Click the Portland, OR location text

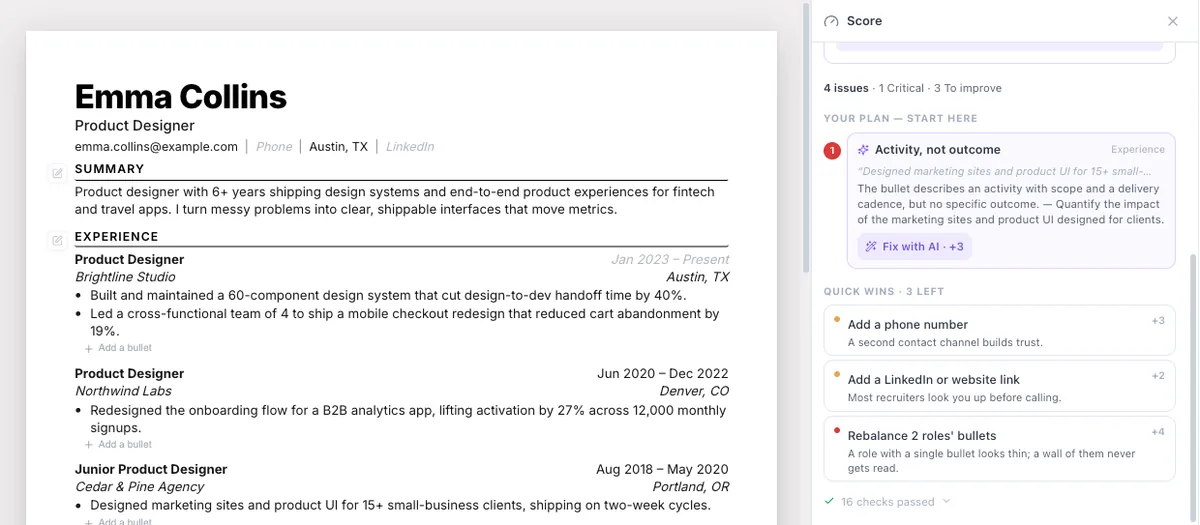pos(690,487)
